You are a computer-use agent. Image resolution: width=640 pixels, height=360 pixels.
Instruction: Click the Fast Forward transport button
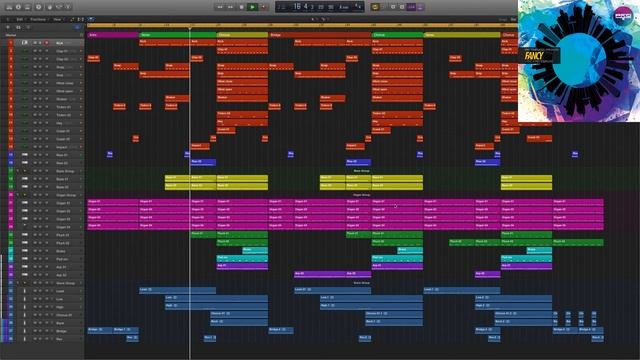[230, 7]
